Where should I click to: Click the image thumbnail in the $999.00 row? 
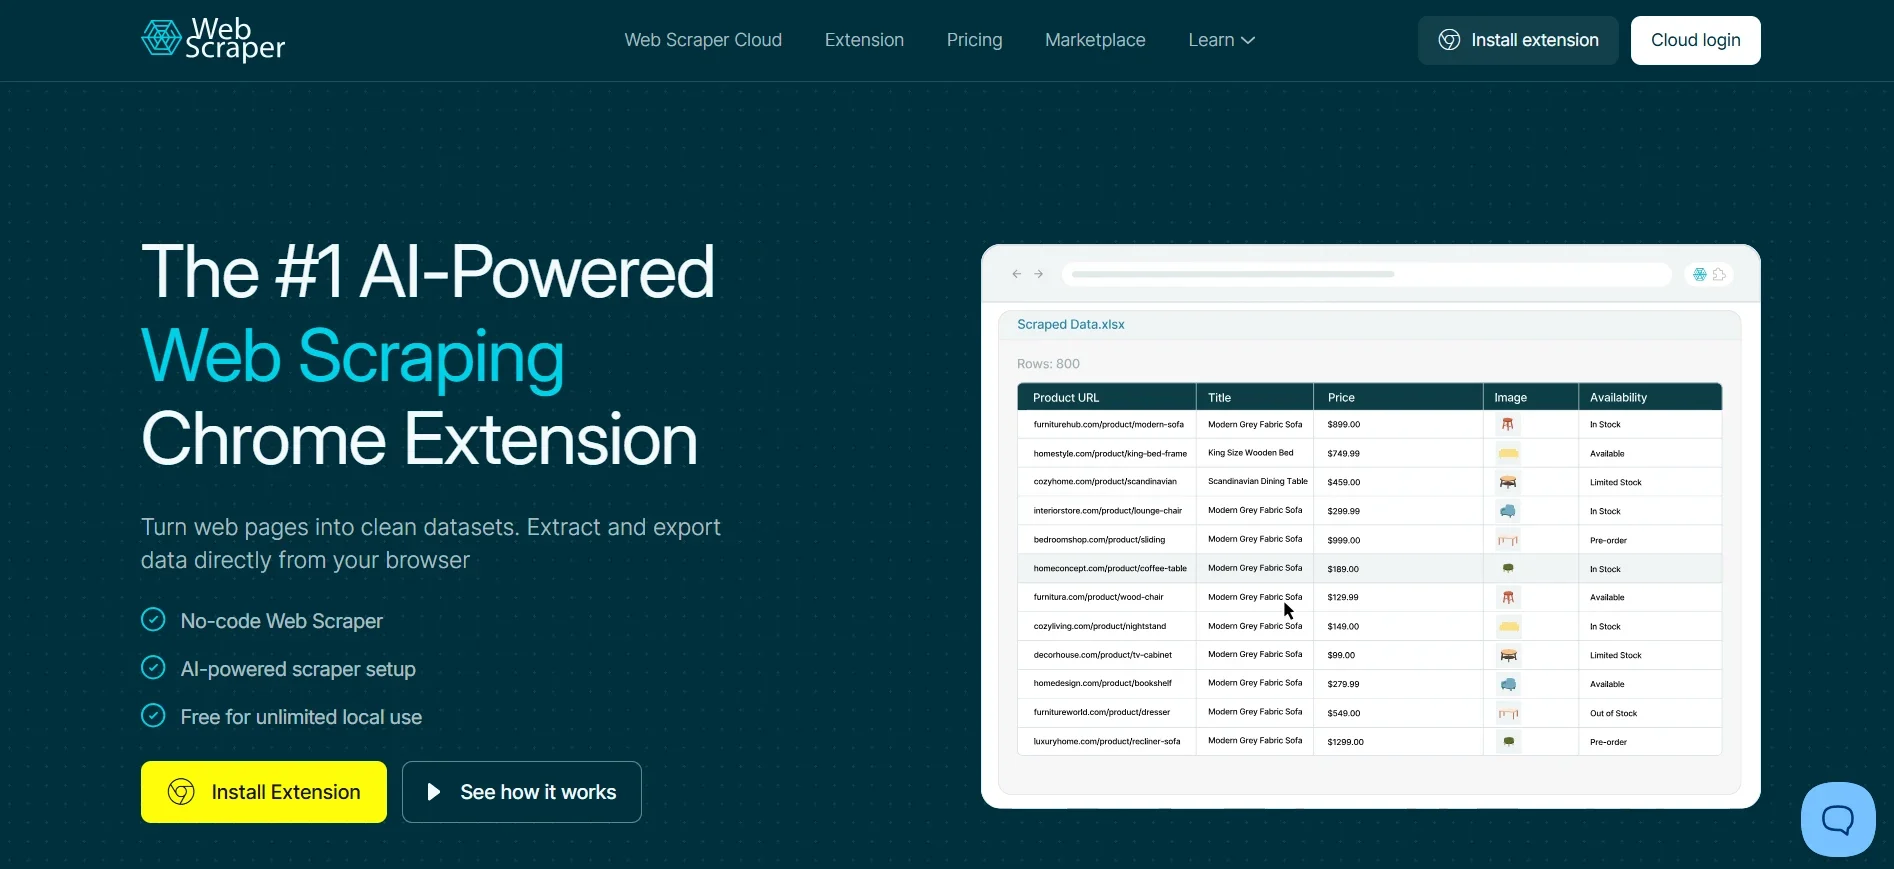pos(1508,540)
